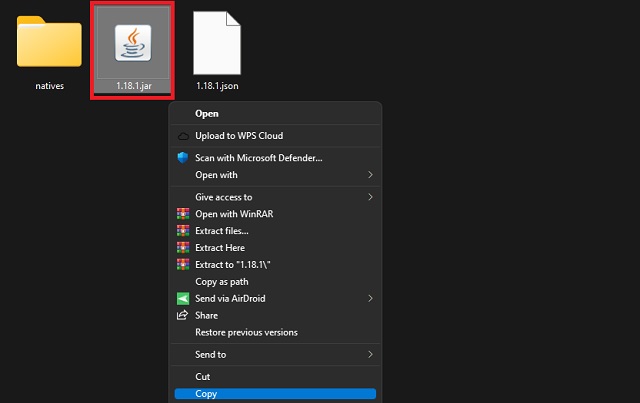Select the 1.18.1.jar Java file icon
The height and width of the screenshot is (403, 640).
[x=133, y=43]
